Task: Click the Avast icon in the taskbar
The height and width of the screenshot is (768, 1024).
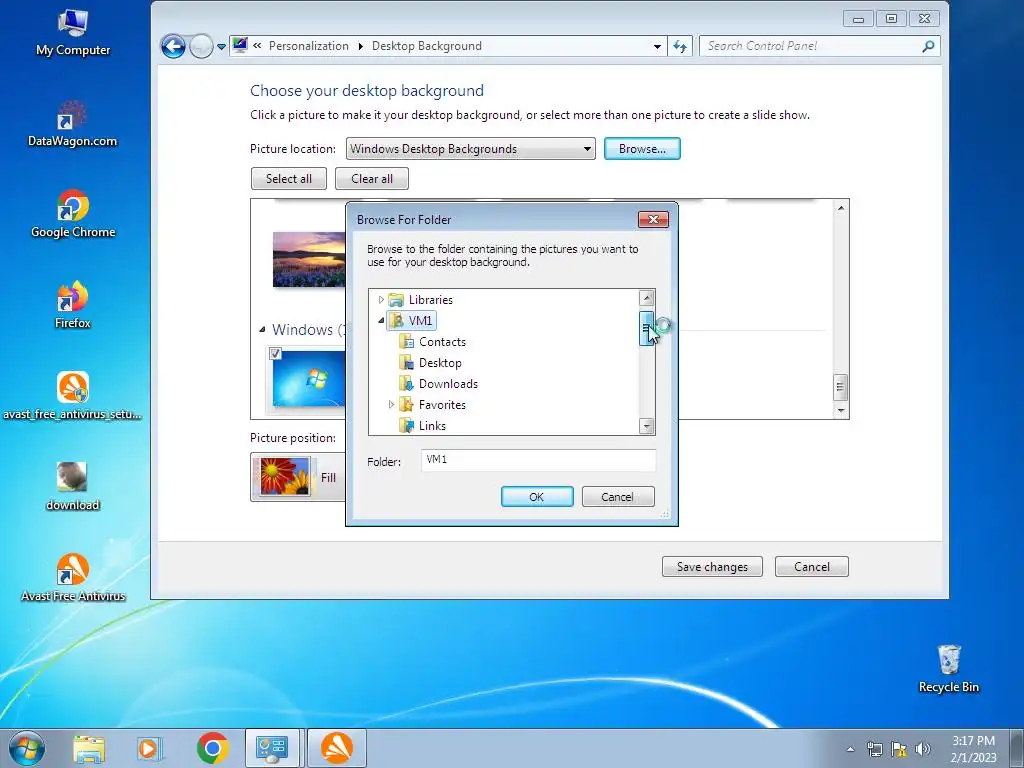Action: coord(336,748)
